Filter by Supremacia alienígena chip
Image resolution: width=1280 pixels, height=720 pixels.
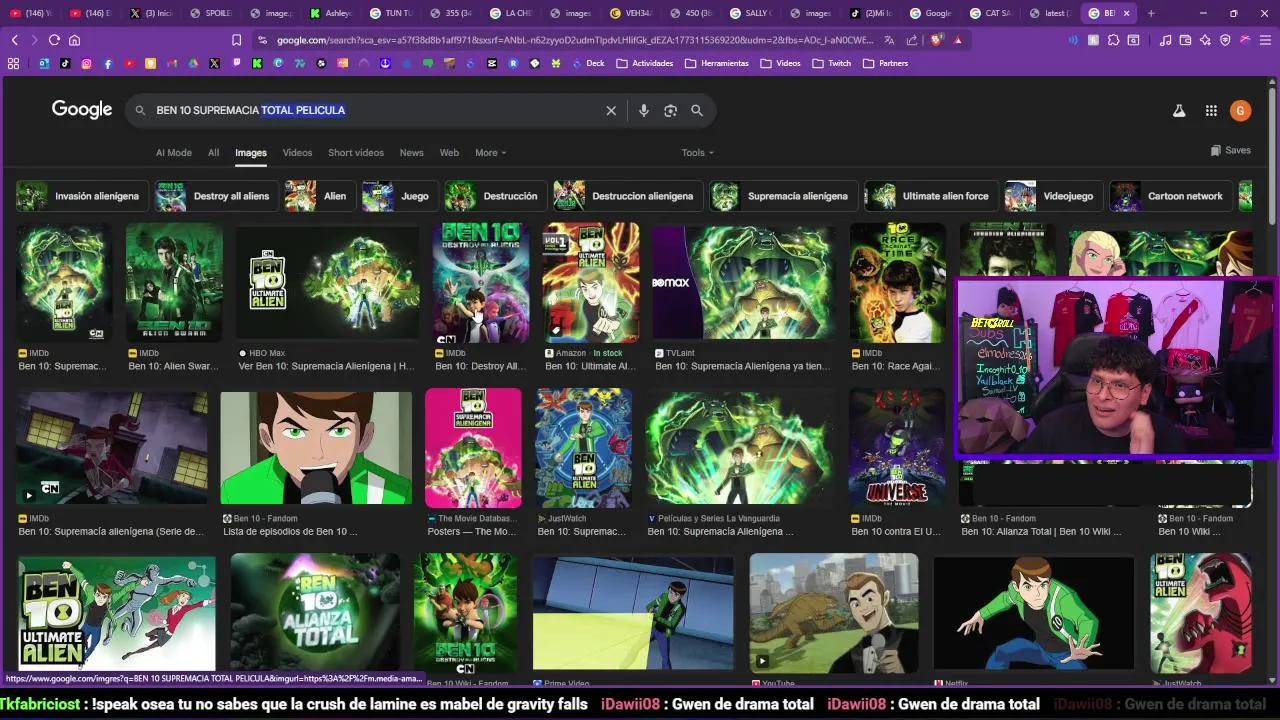(x=783, y=196)
